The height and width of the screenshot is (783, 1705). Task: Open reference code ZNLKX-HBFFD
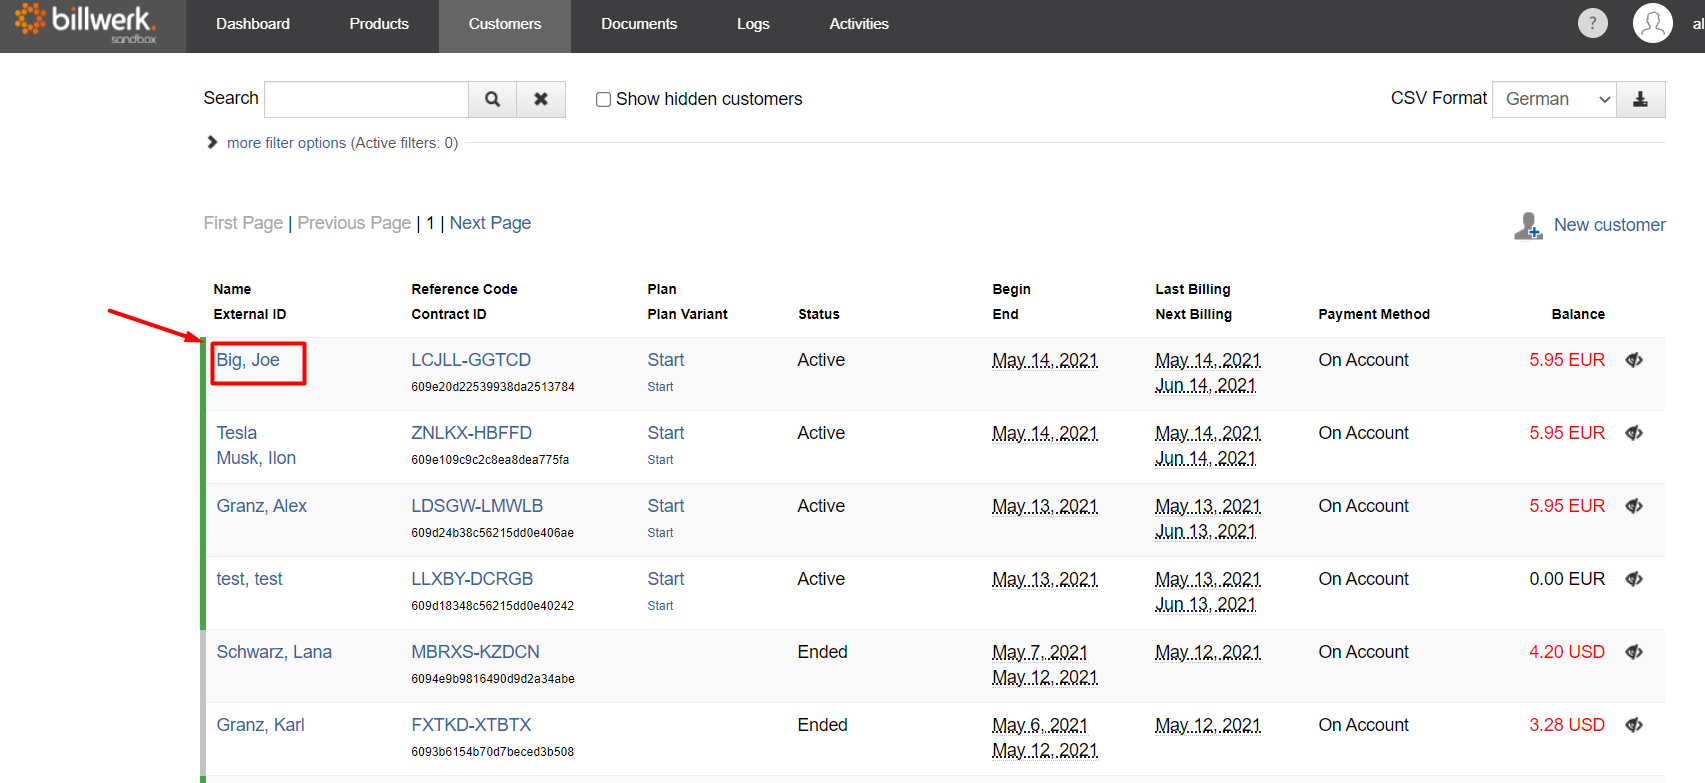click(471, 433)
